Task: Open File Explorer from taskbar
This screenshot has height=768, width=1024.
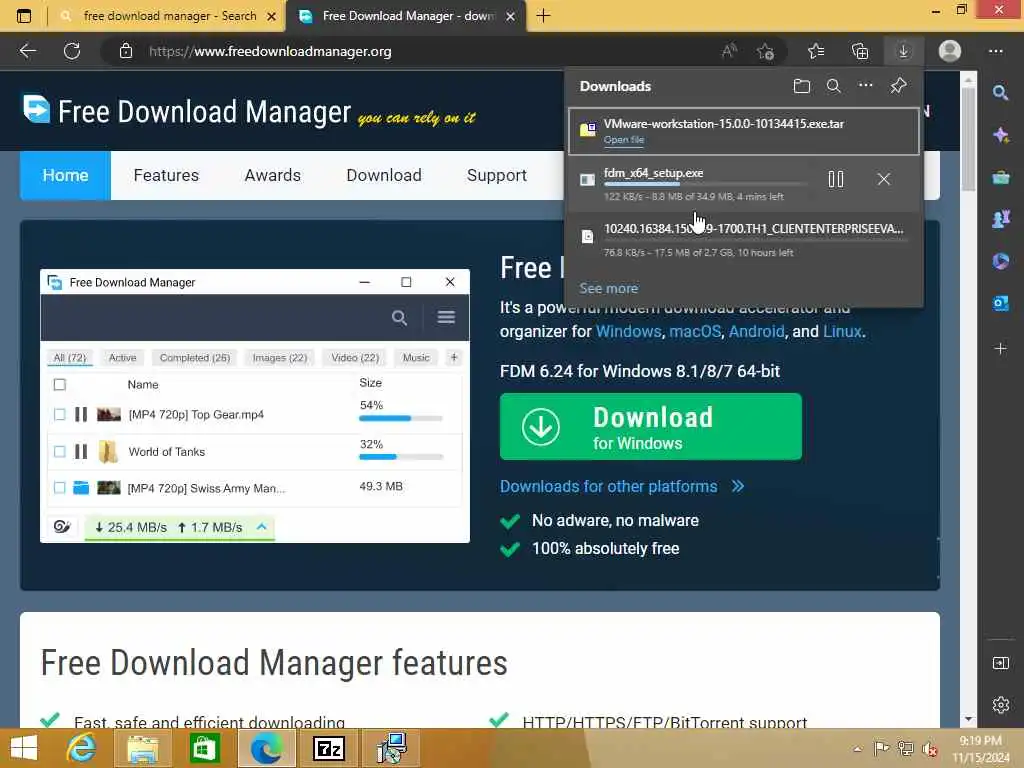Action: tap(142, 748)
